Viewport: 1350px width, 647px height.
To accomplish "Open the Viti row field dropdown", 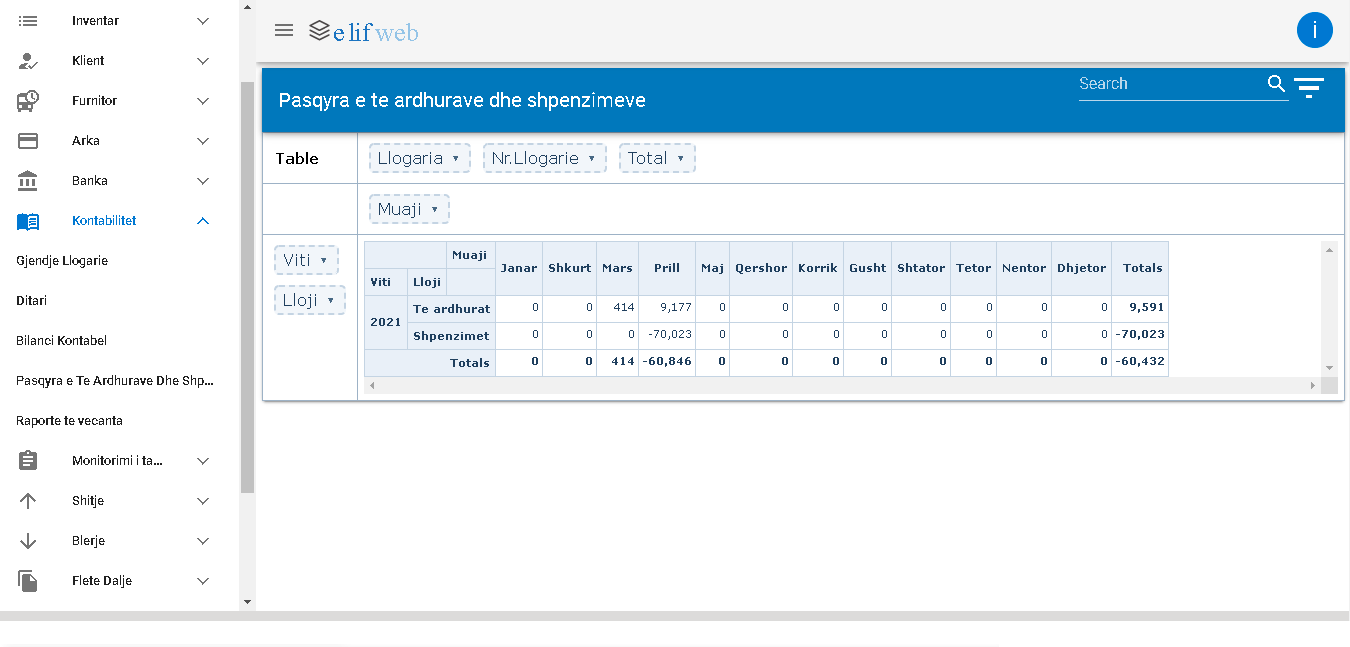I will [x=323, y=260].
